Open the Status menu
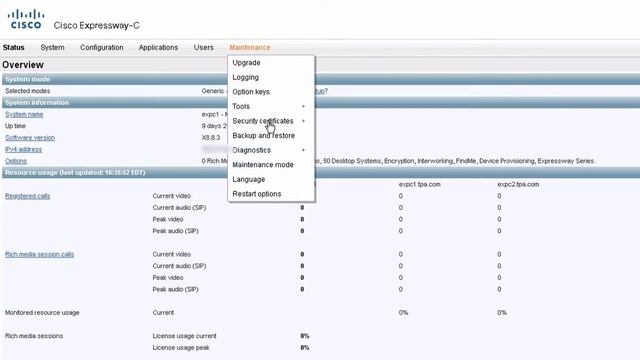 (x=13, y=47)
